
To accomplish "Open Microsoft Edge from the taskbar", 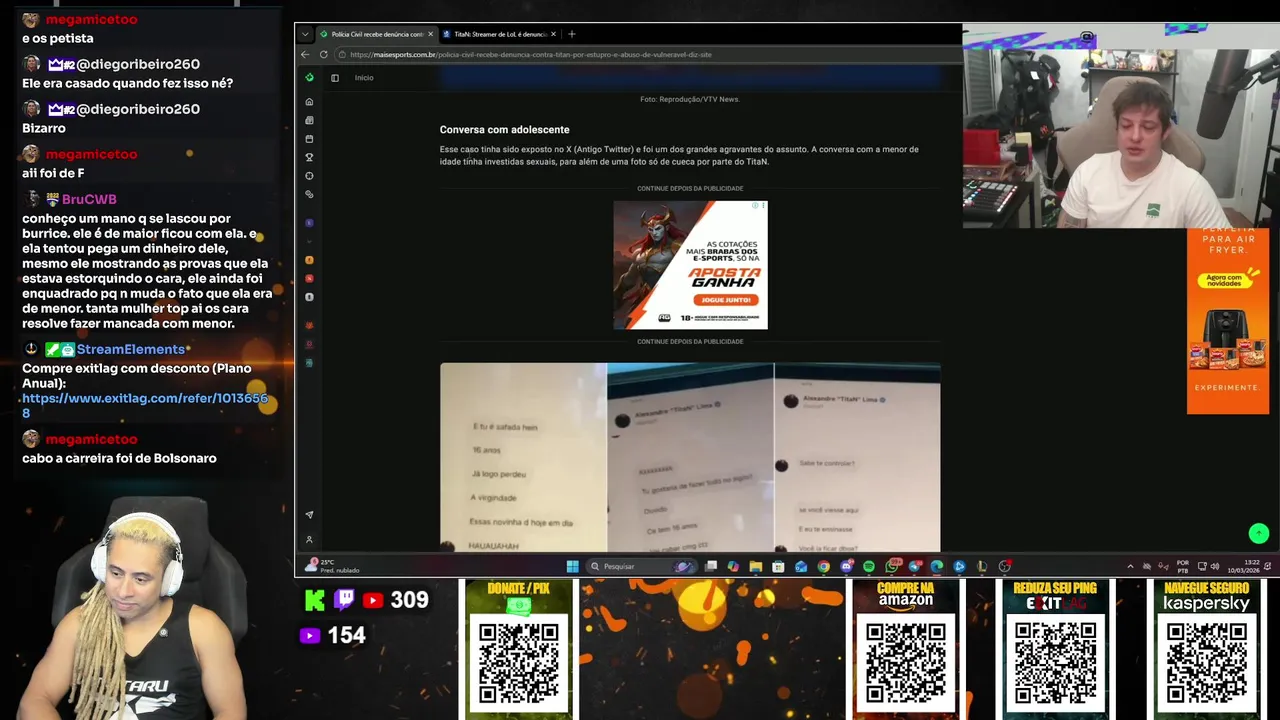I will [937, 566].
